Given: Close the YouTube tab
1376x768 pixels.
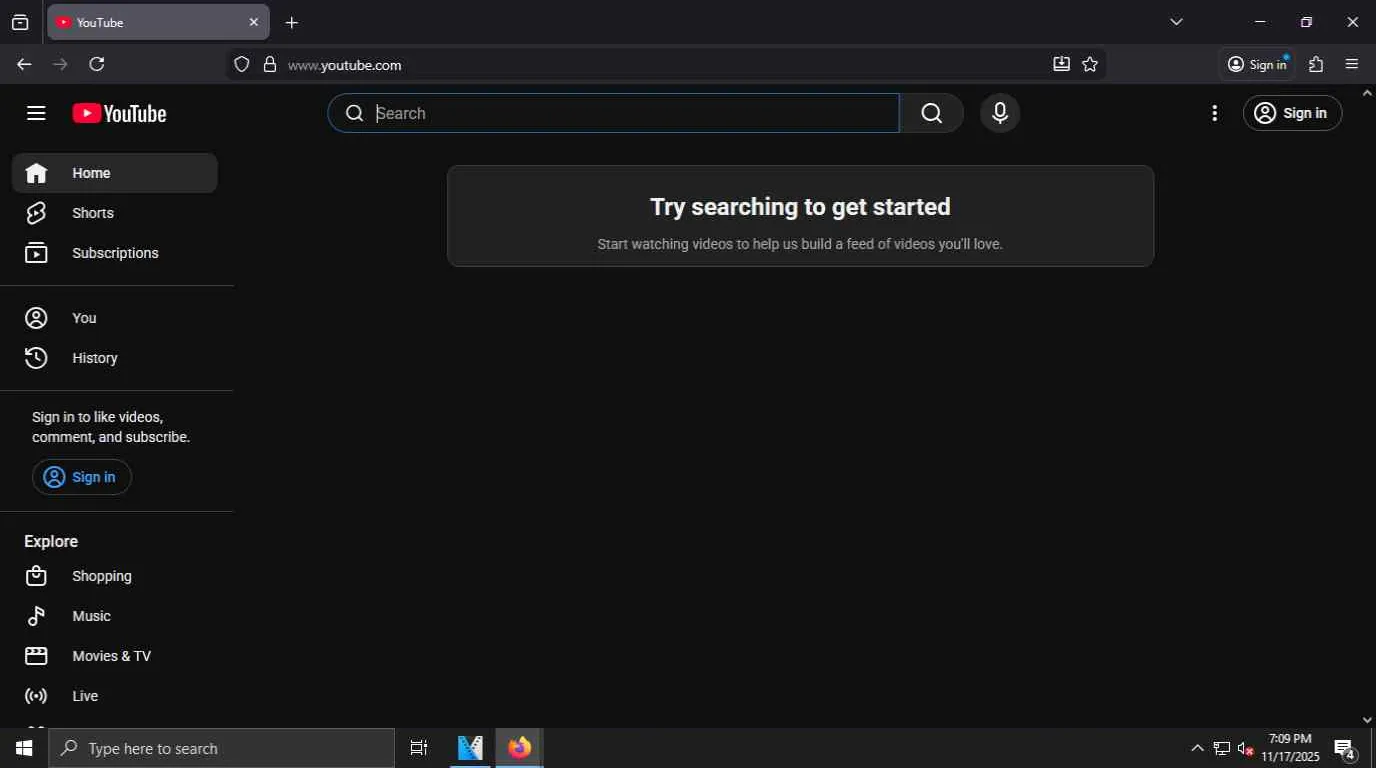Looking at the screenshot, I should coord(253,22).
